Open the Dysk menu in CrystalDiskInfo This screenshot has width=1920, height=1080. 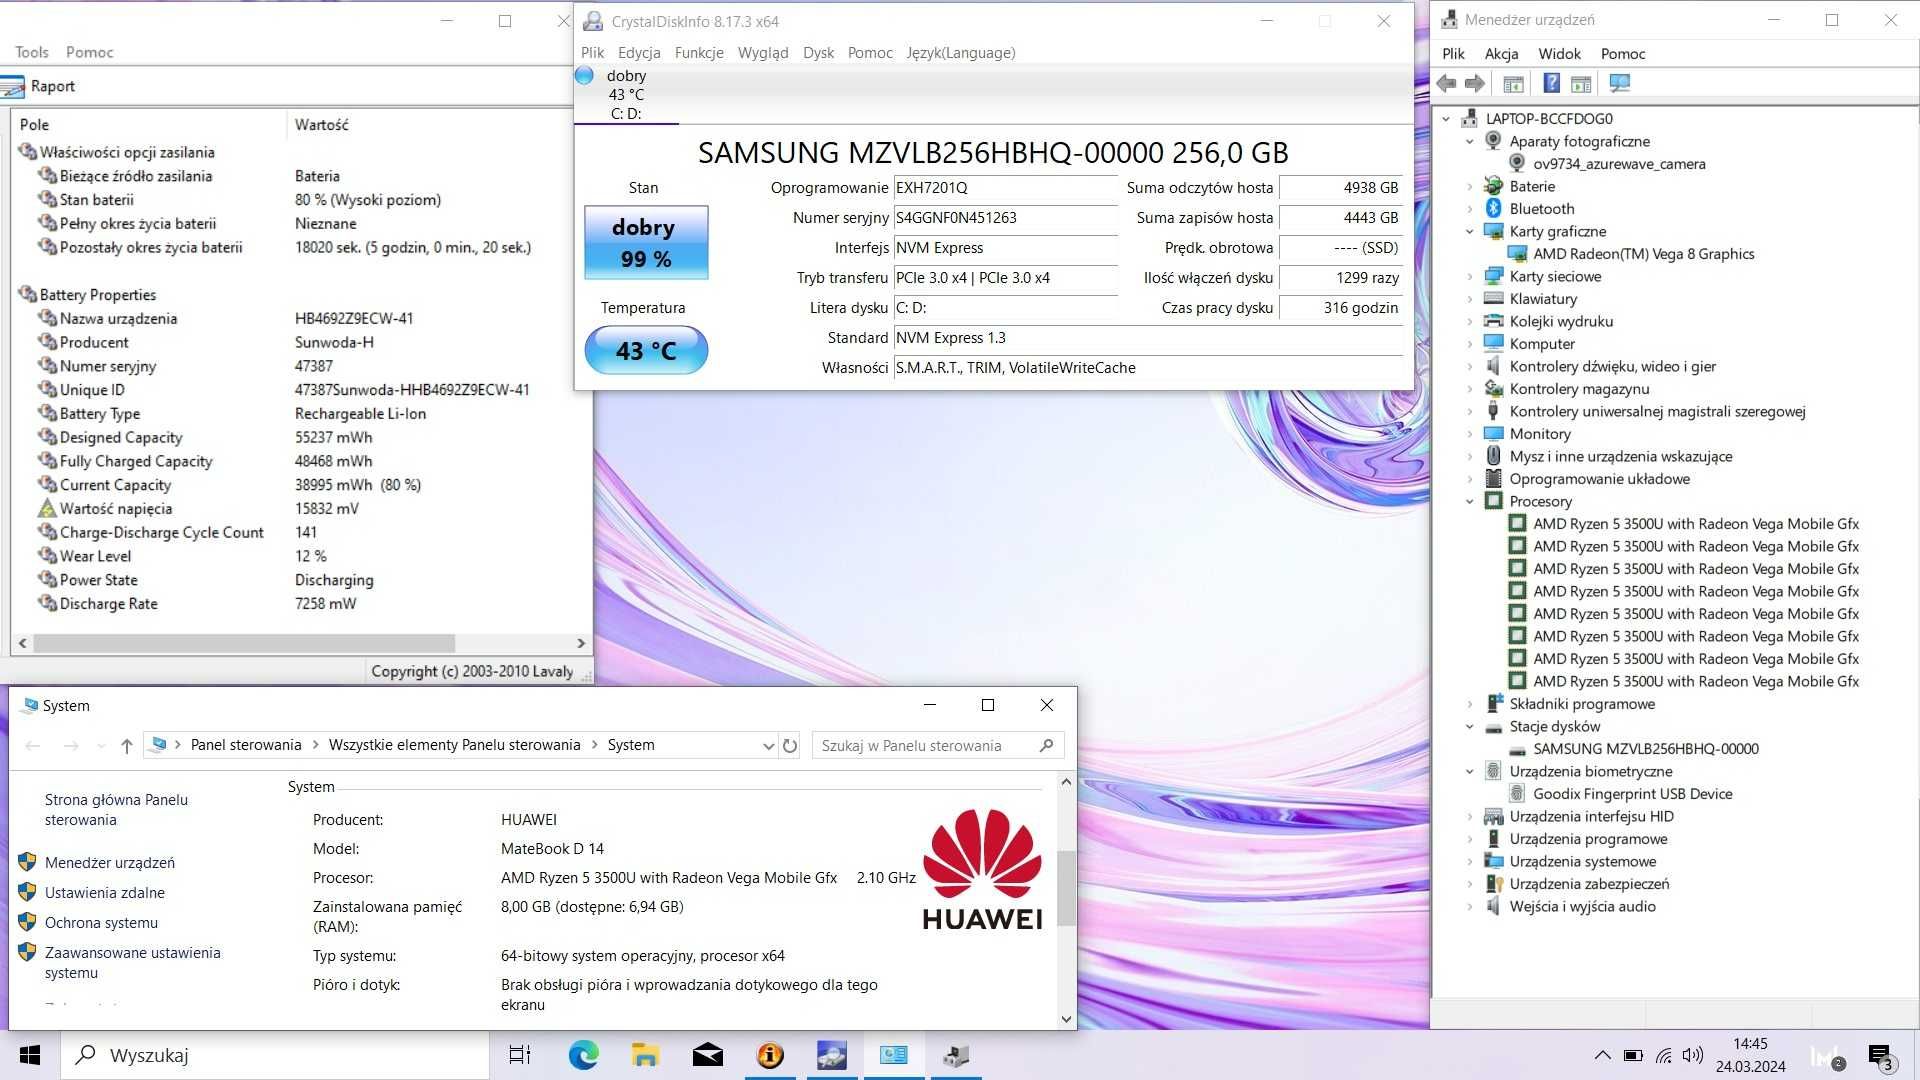pyautogui.click(x=818, y=53)
